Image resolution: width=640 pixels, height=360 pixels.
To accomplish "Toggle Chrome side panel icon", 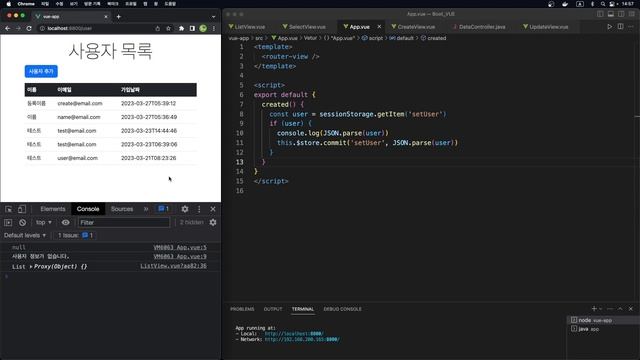I will point(192,28).
